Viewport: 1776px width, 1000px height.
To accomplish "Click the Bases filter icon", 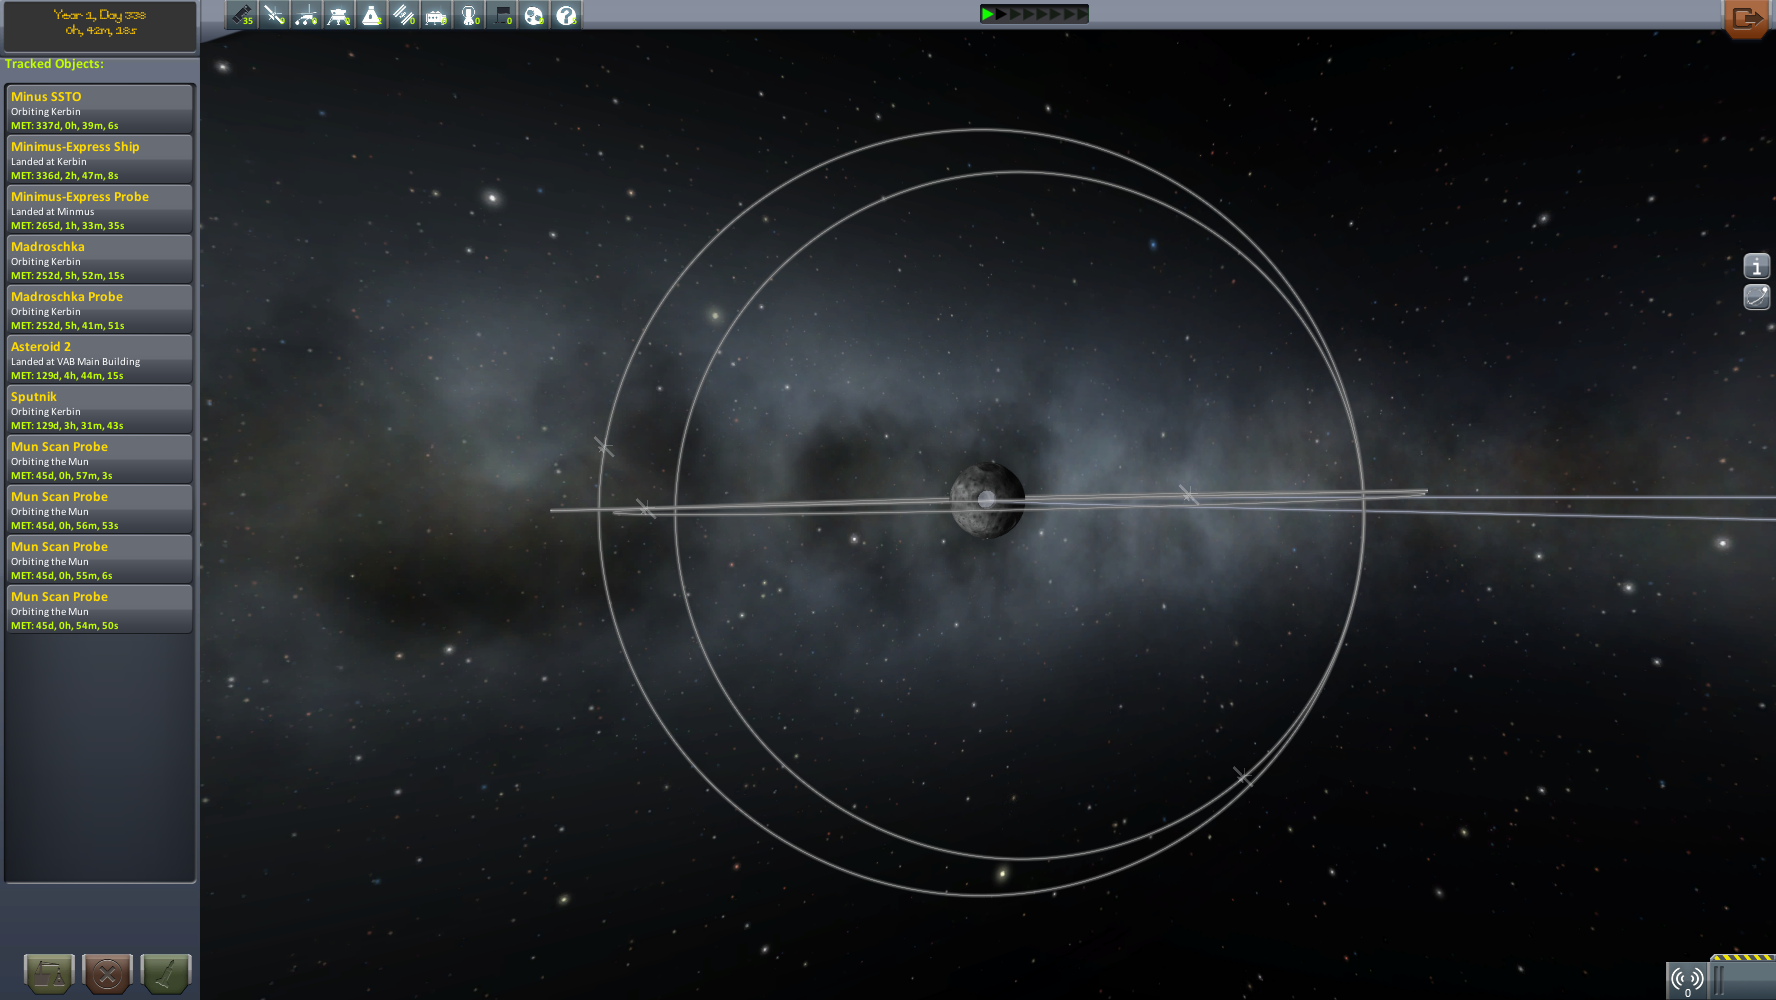I will click(436, 15).
